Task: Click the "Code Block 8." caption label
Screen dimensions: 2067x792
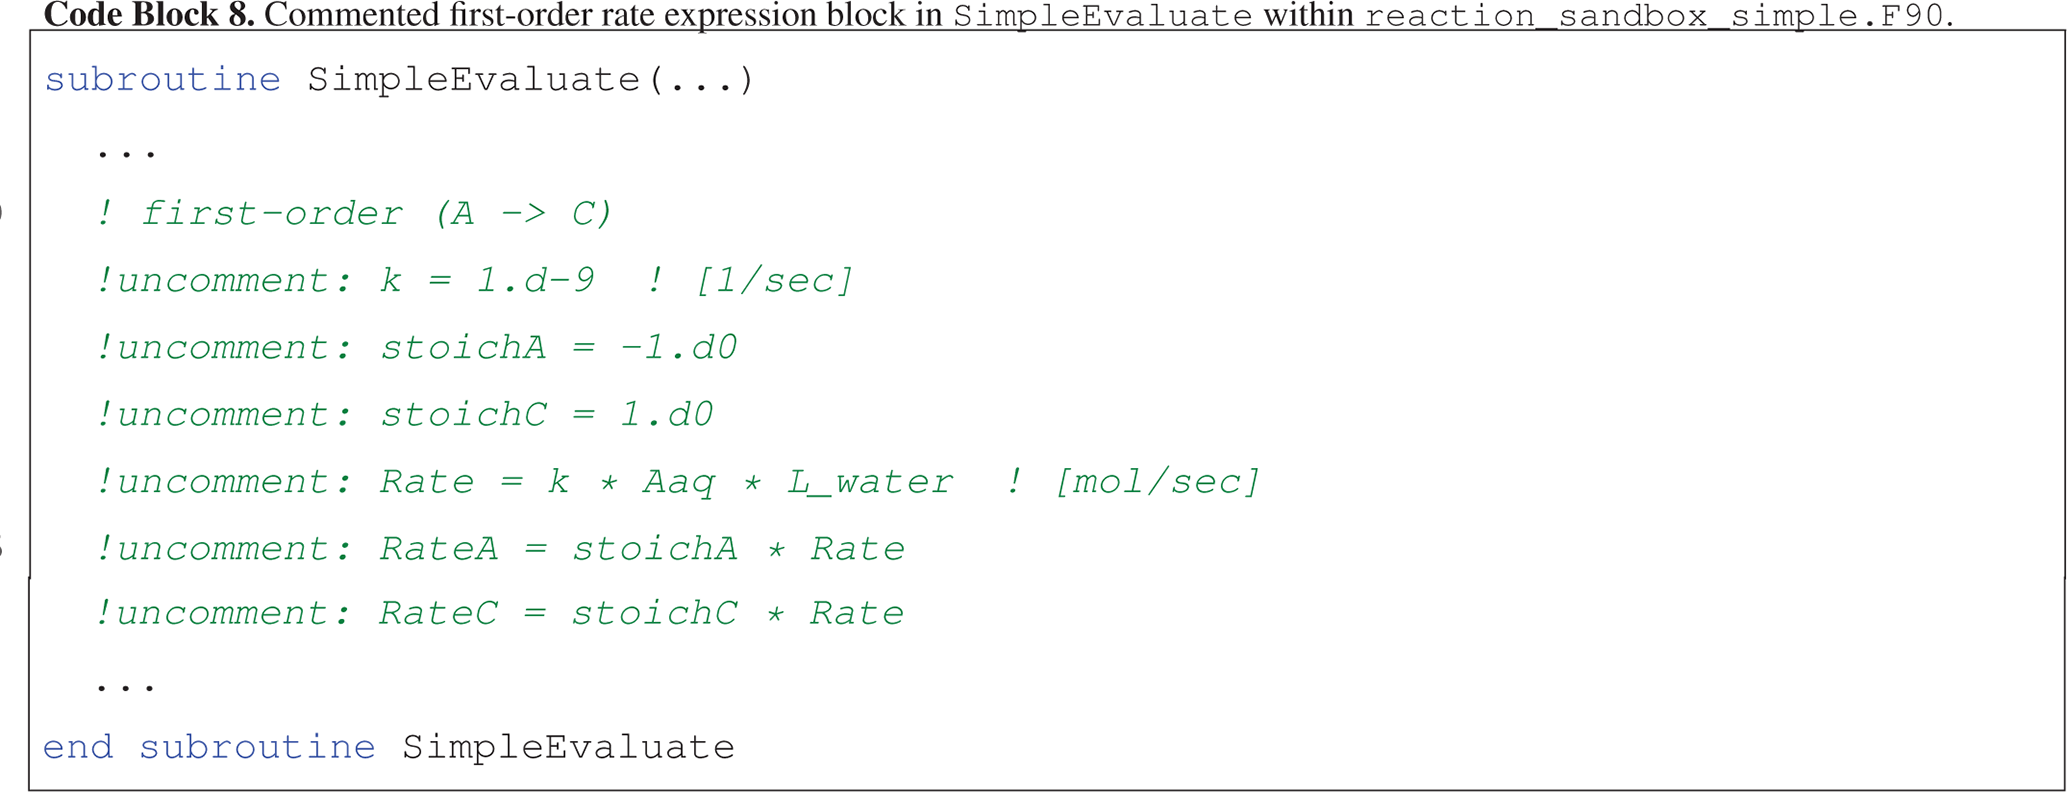Action: point(149,14)
